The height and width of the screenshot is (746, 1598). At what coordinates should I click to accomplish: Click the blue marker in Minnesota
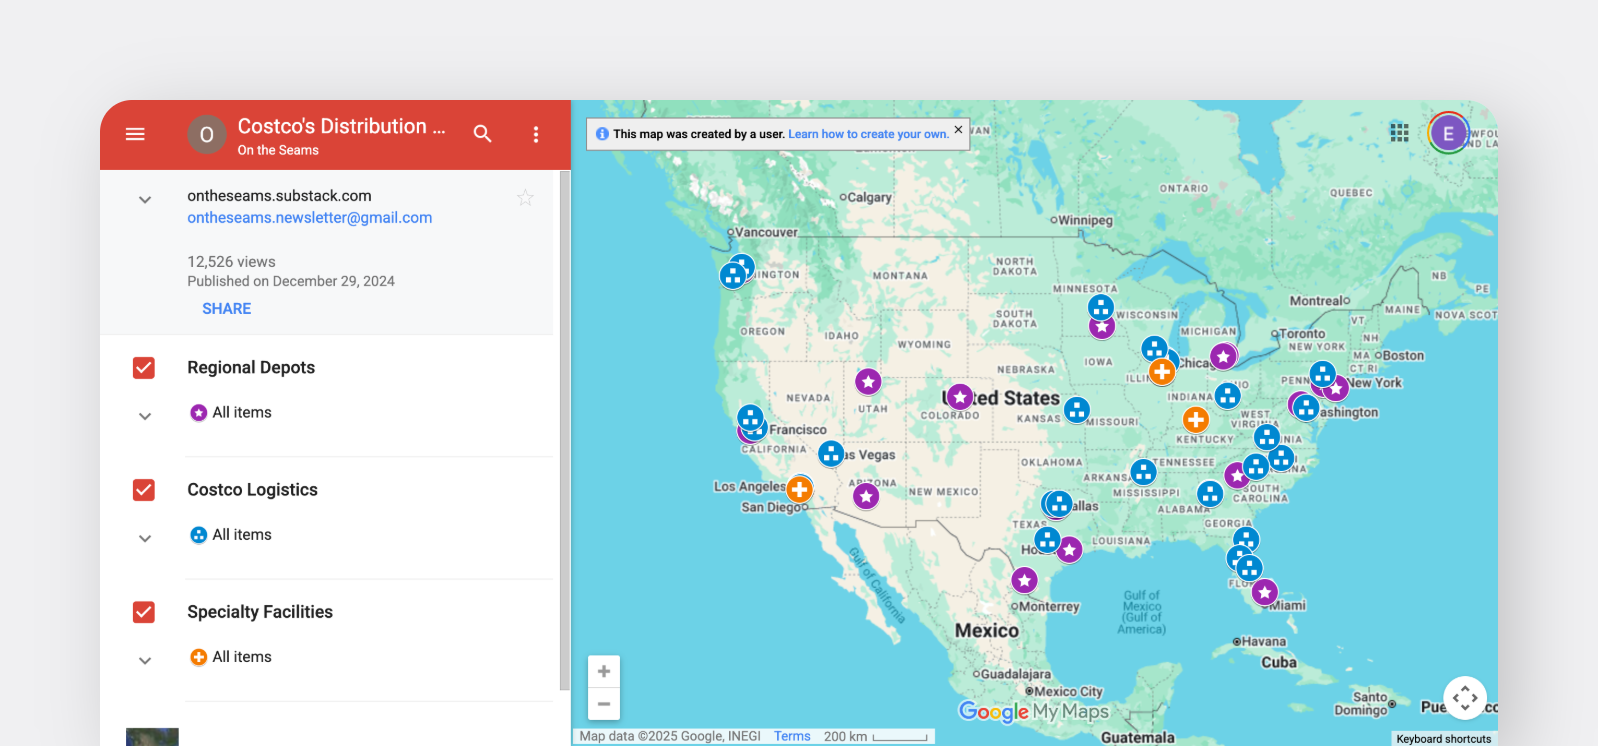click(1101, 307)
